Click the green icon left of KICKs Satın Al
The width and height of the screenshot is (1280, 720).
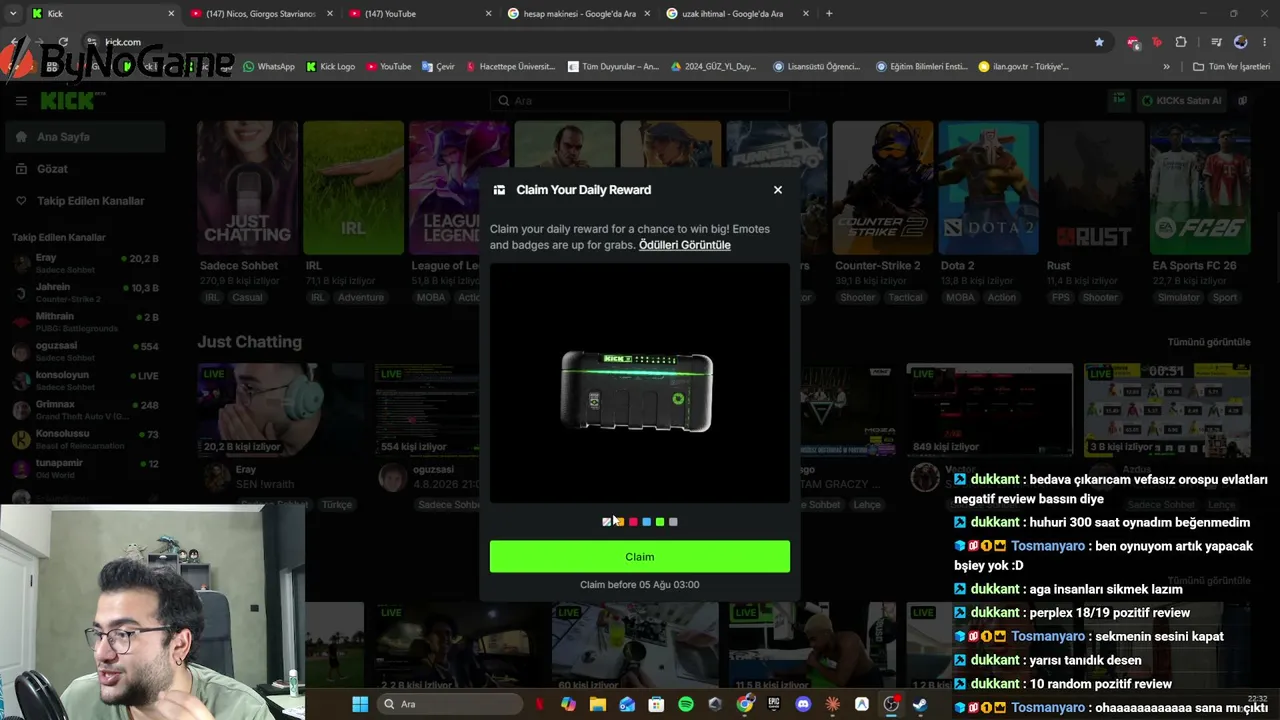1119,100
